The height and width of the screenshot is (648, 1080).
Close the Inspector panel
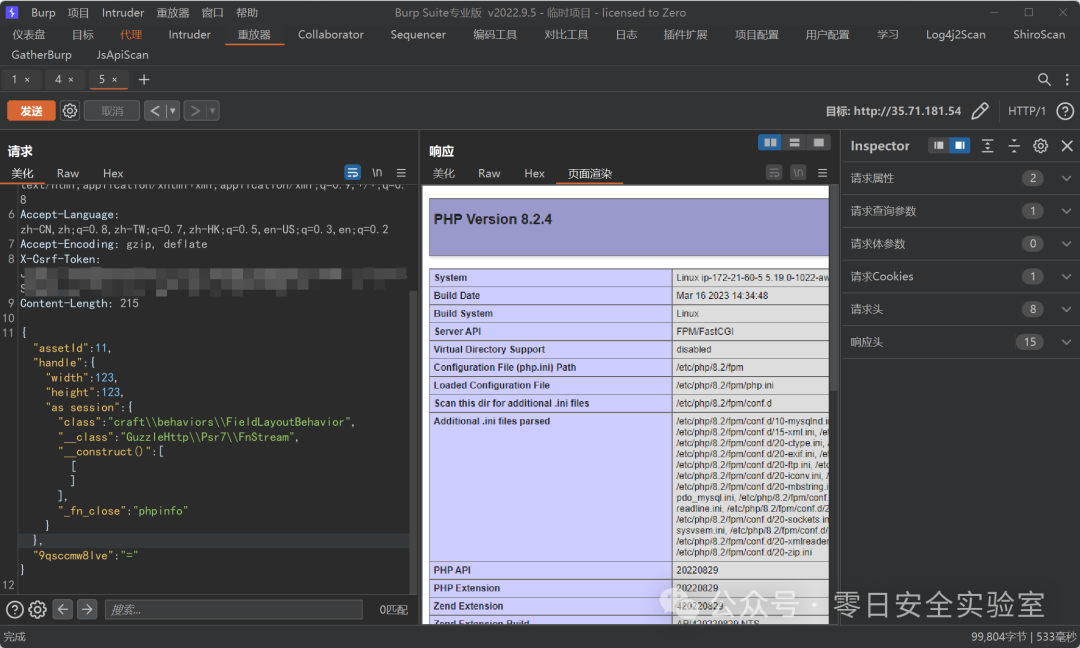pyautogui.click(x=1067, y=145)
